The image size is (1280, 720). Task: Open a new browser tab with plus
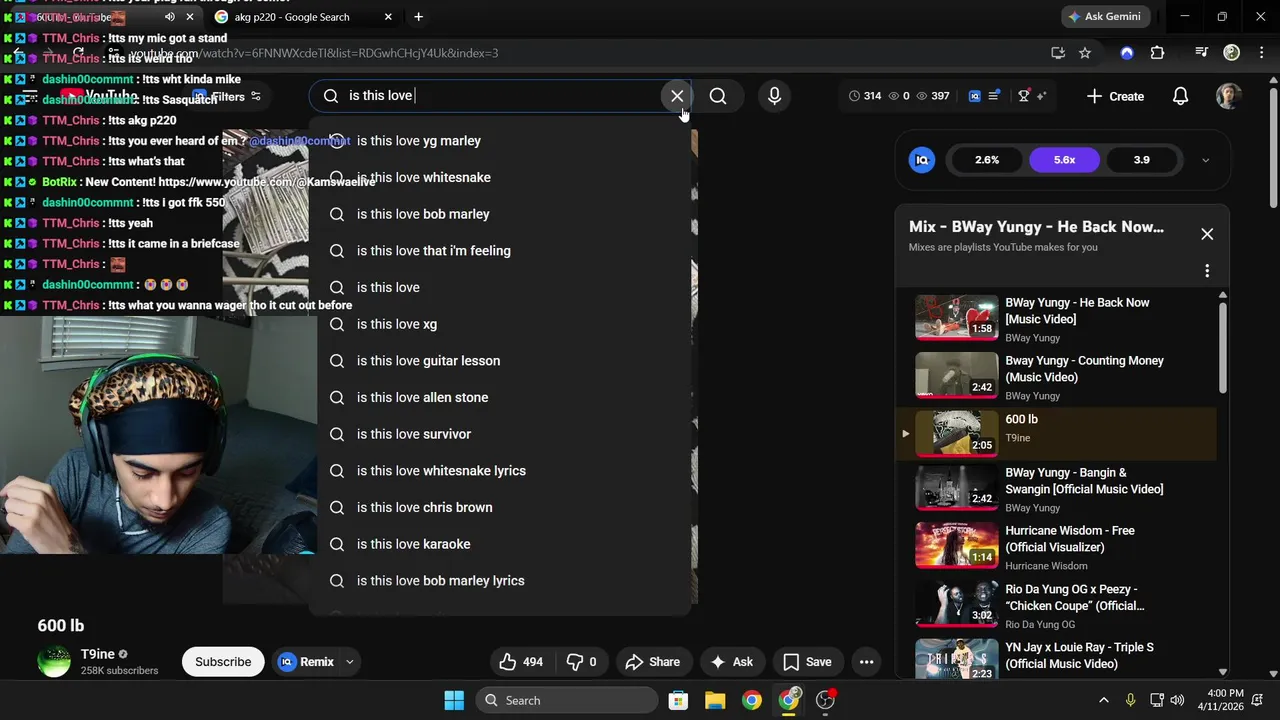418,17
